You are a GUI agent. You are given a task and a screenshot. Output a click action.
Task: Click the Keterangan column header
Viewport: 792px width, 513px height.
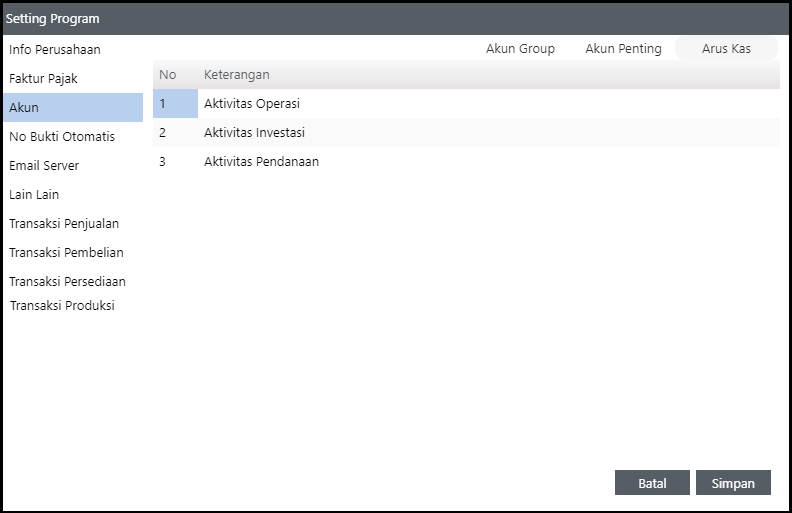click(x=237, y=75)
